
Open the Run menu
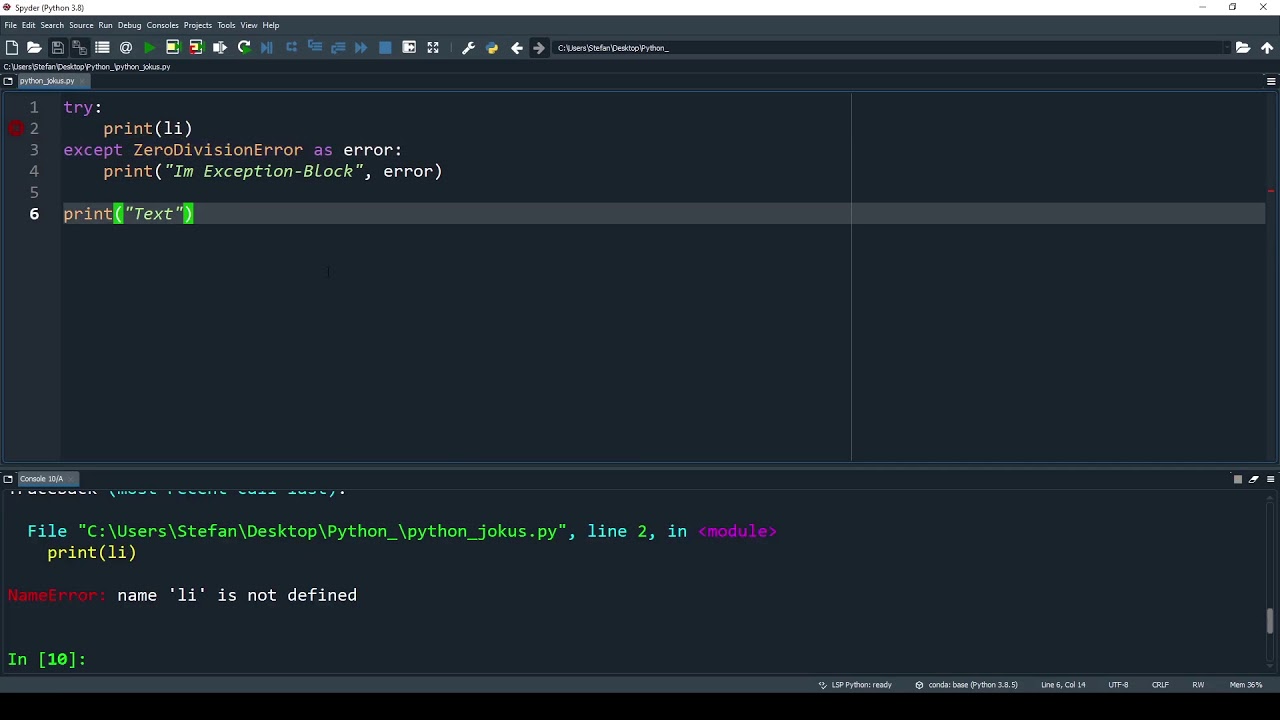(x=105, y=25)
